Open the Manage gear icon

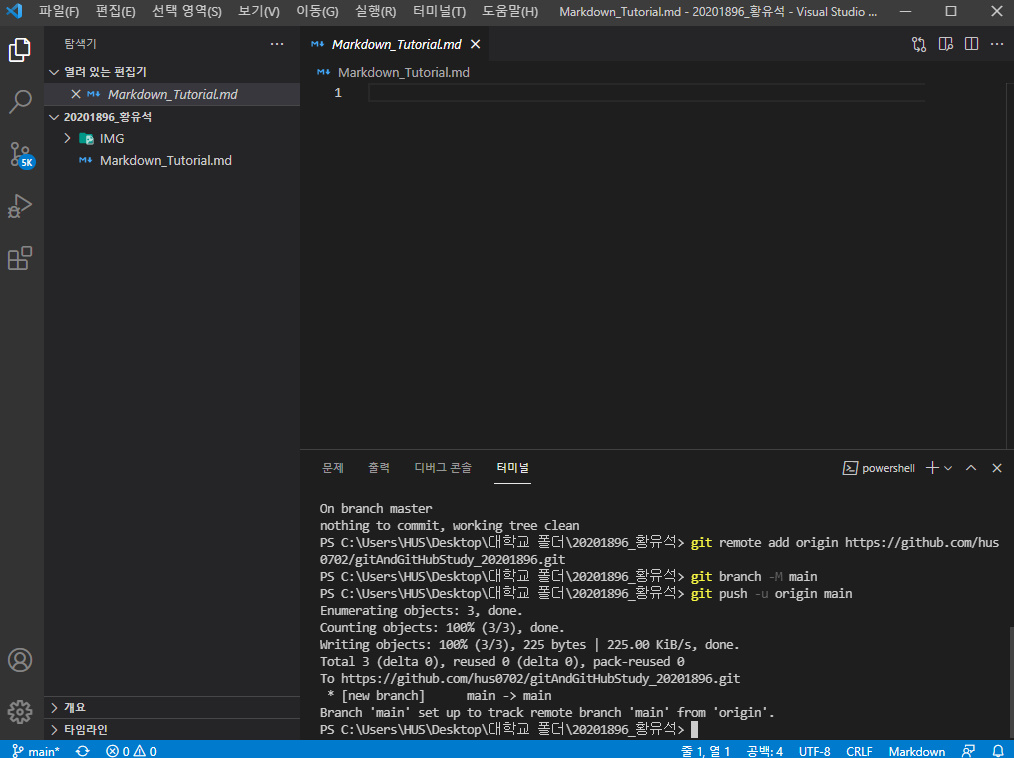(x=20, y=711)
